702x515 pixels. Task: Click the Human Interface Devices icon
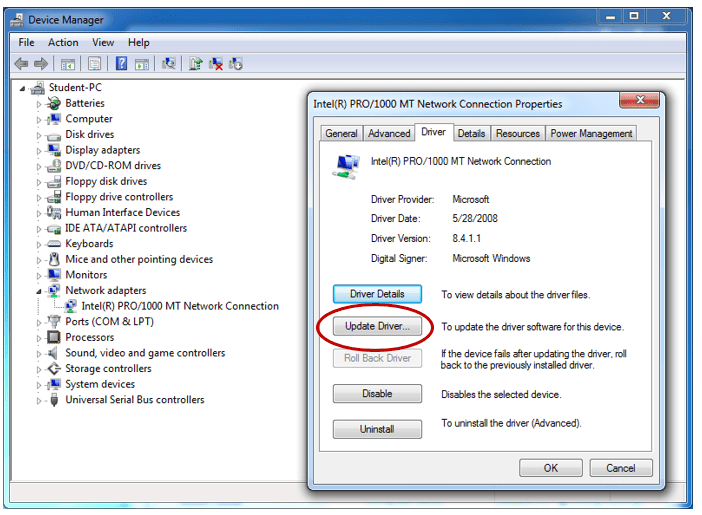pyautogui.click(x=54, y=212)
